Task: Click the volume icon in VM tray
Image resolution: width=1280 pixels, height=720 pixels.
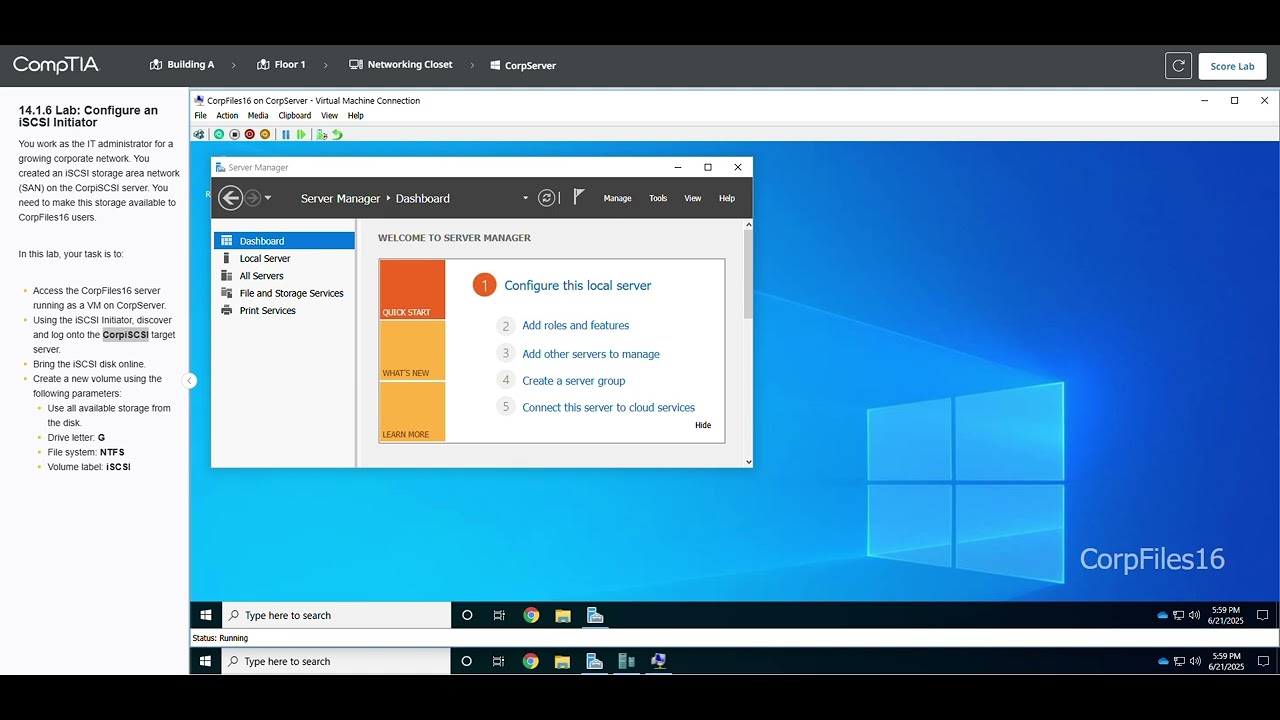Action: point(1194,615)
